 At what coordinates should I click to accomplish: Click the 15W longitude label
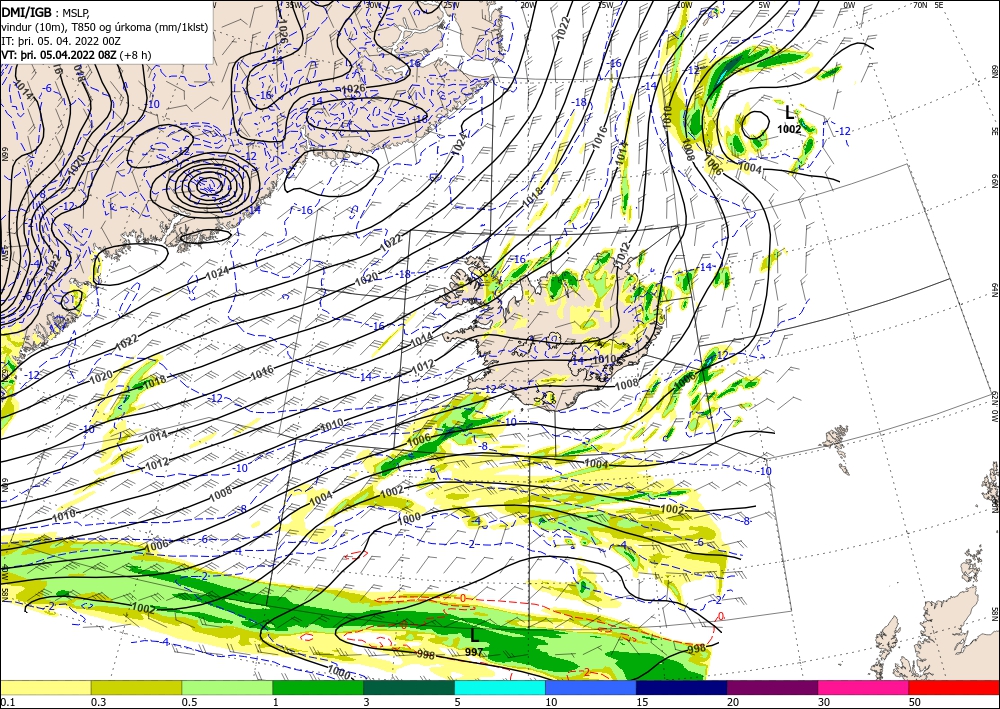click(x=606, y=5)
